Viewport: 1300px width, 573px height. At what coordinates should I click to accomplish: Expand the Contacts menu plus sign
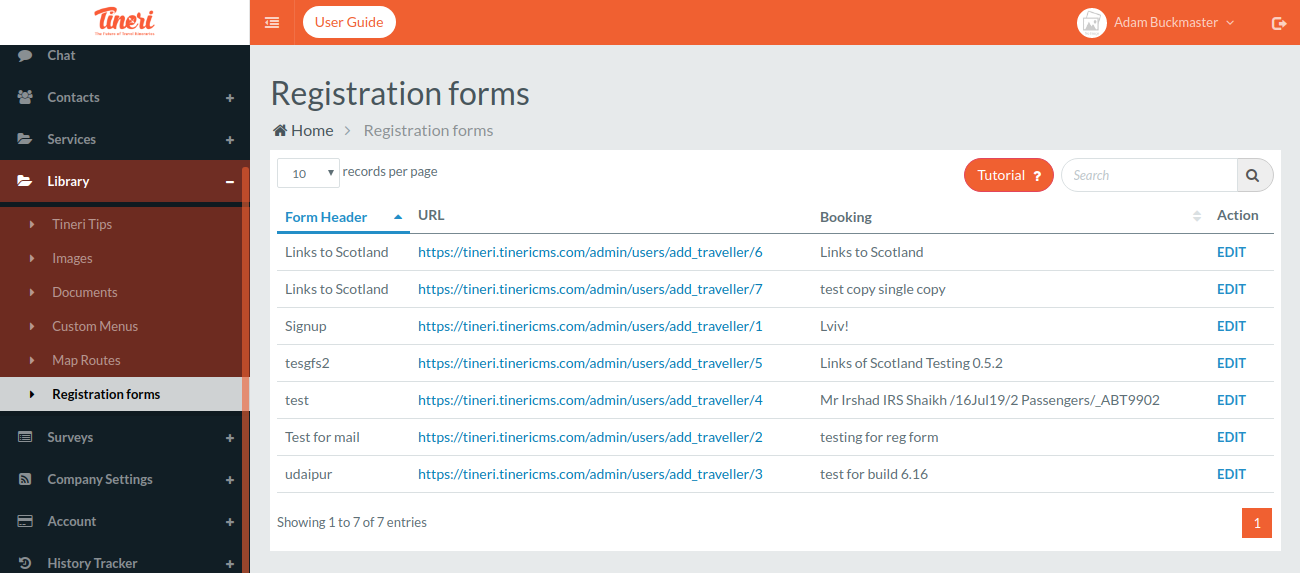pyautogui.click(x=230, y=98)
